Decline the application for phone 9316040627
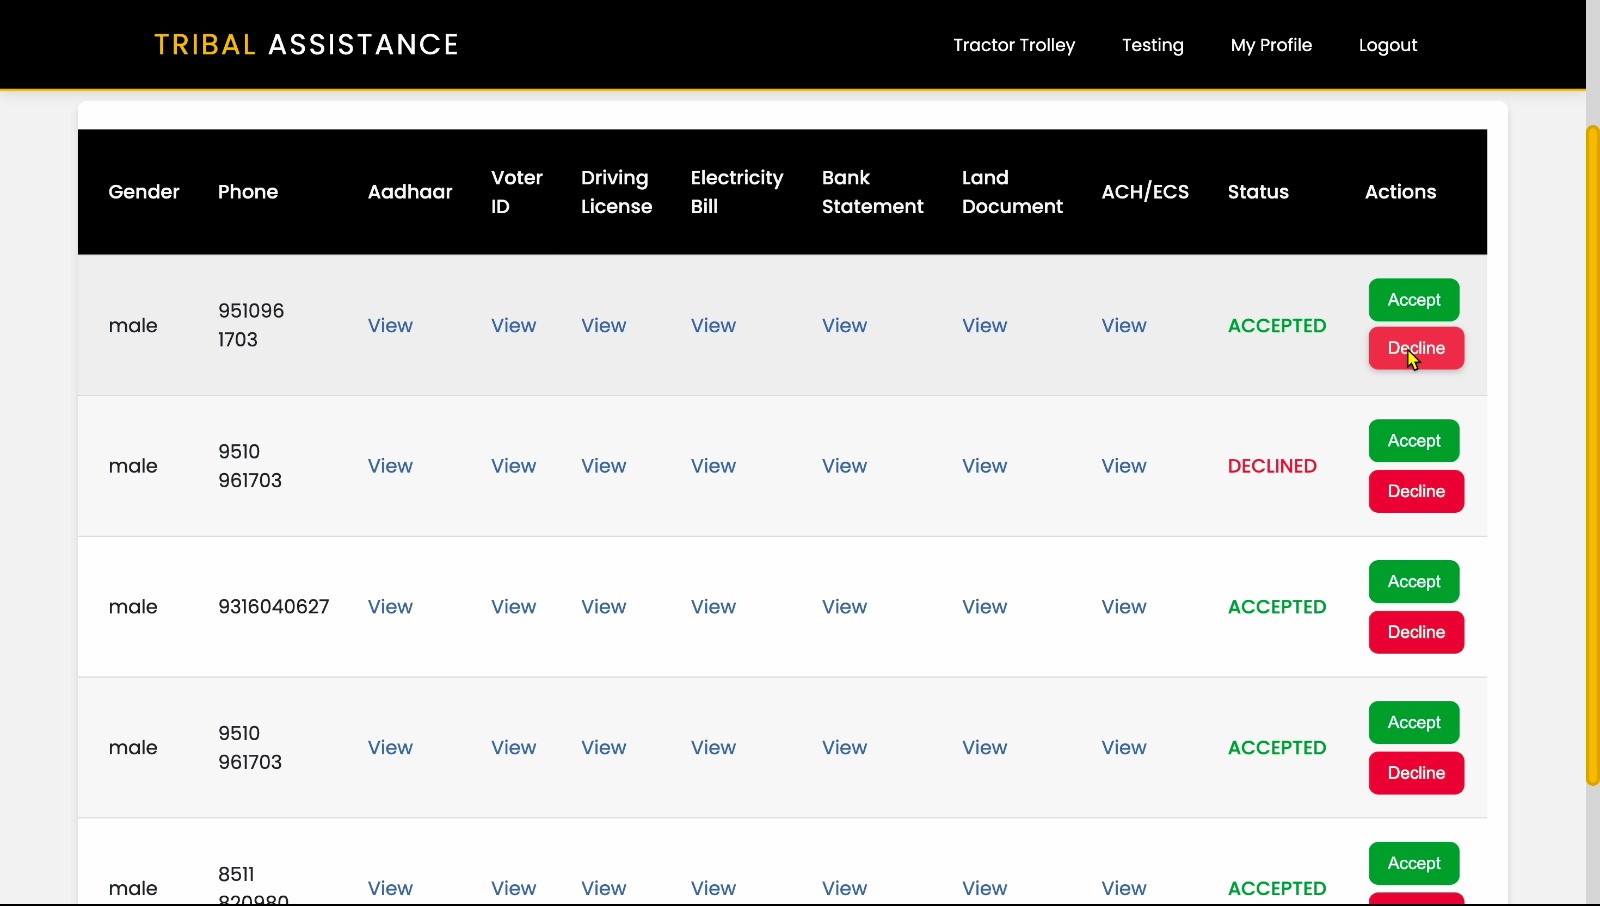 (1415, 632)
